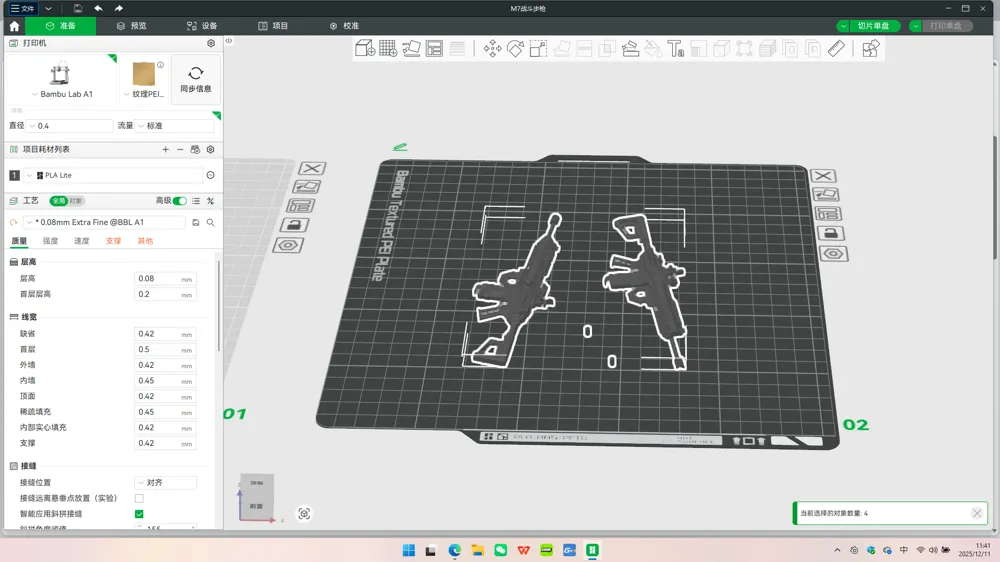Toggle plate 02 visibility eye icon
The width and height of the screenshot is (1000, 562).
click(x=834, y=254)
